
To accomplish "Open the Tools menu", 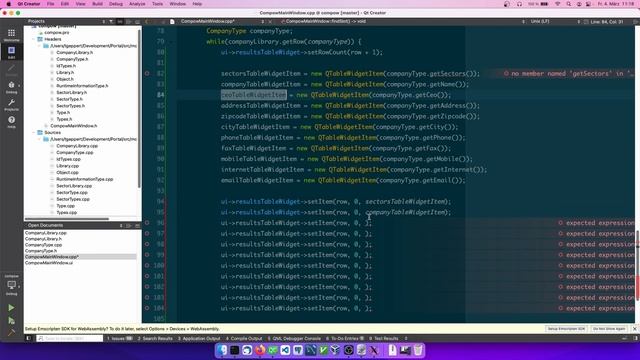I will (x=157, y=4).
